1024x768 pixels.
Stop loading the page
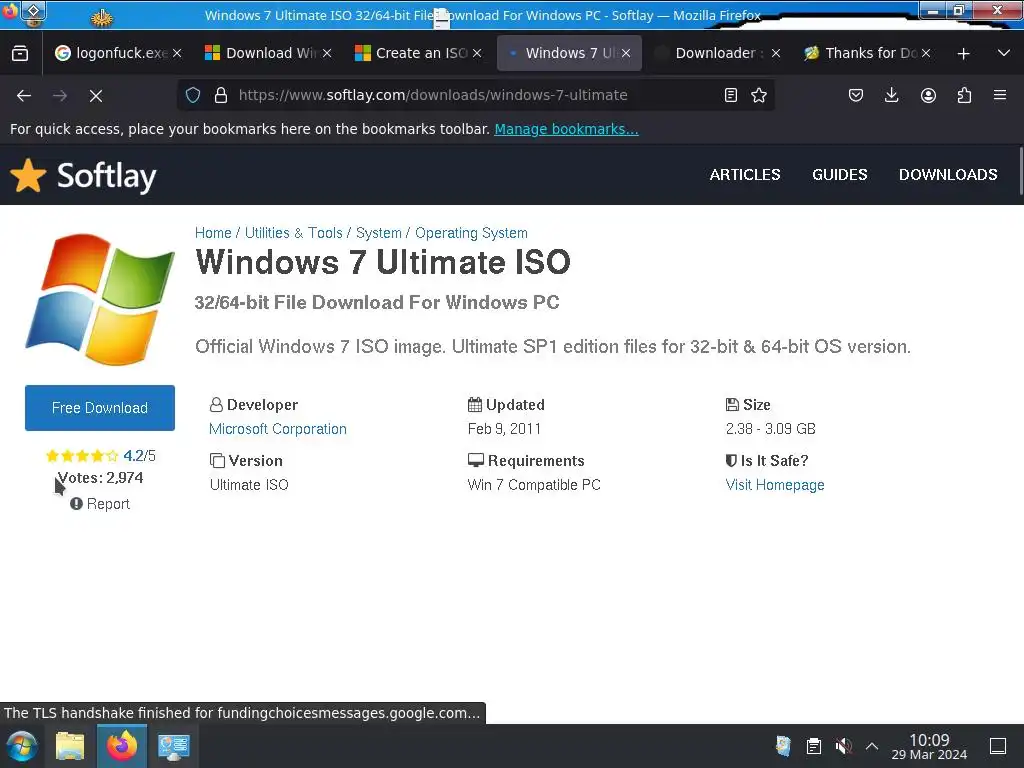point(96,95)
